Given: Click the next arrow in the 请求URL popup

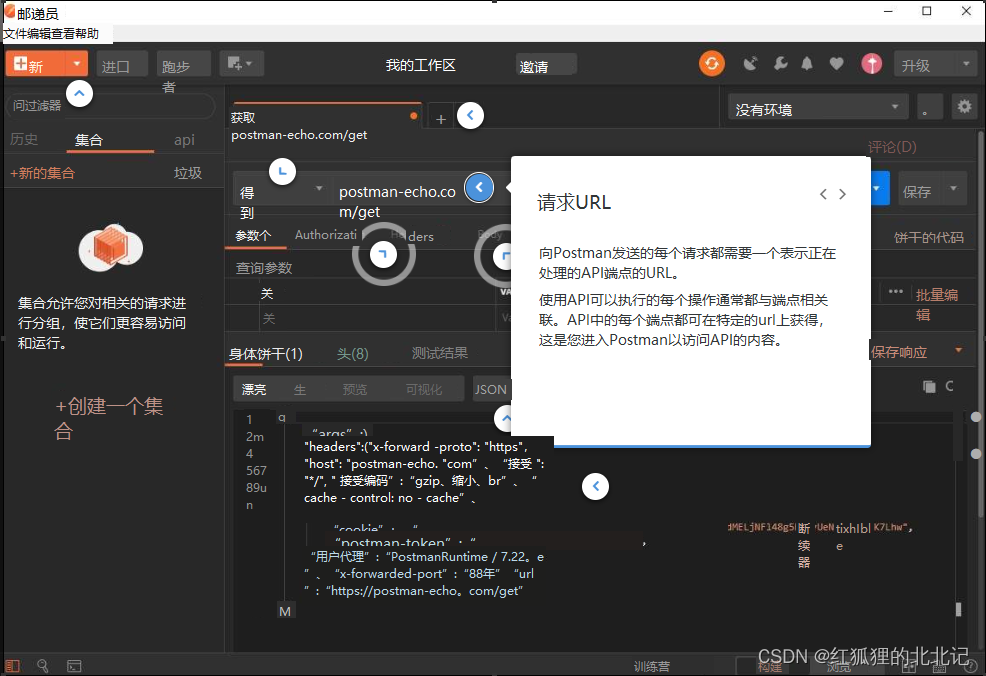Looking at the screenshot, I should click(842, 194).
